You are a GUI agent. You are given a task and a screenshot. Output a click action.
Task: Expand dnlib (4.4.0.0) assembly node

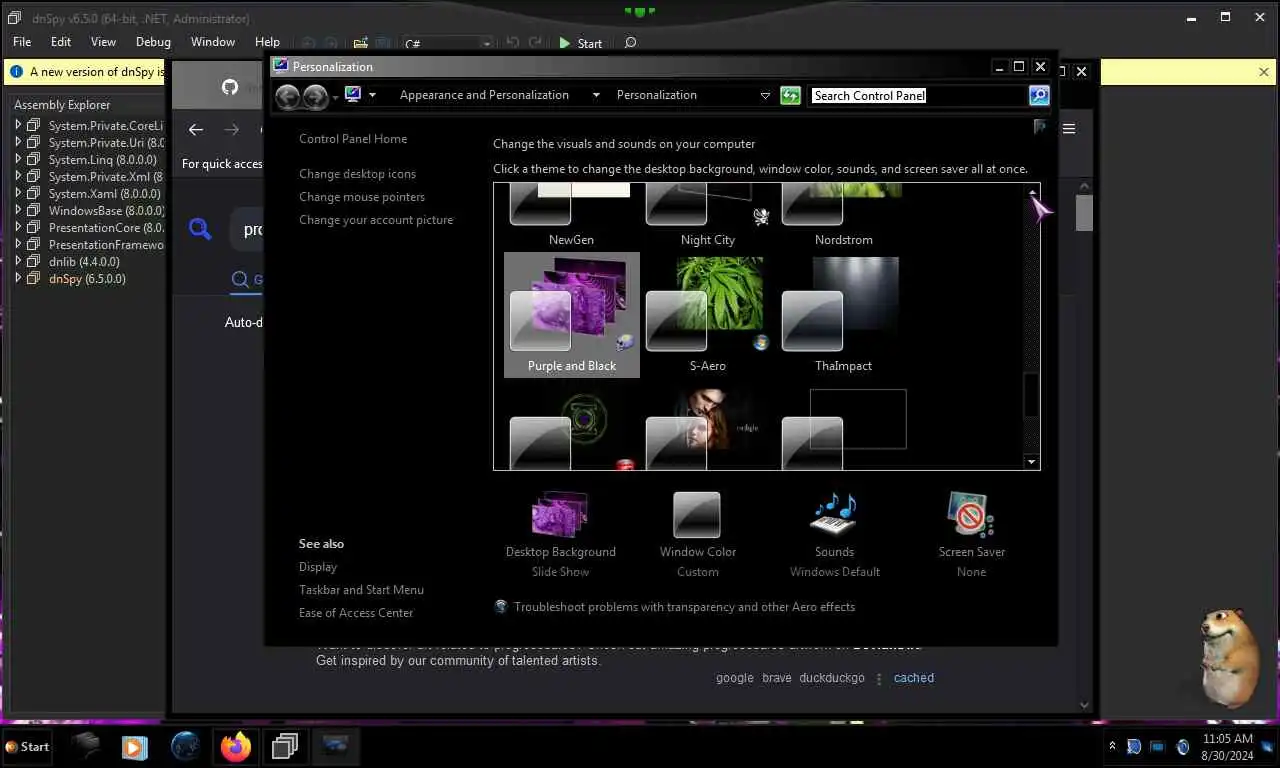click(18, 262)
